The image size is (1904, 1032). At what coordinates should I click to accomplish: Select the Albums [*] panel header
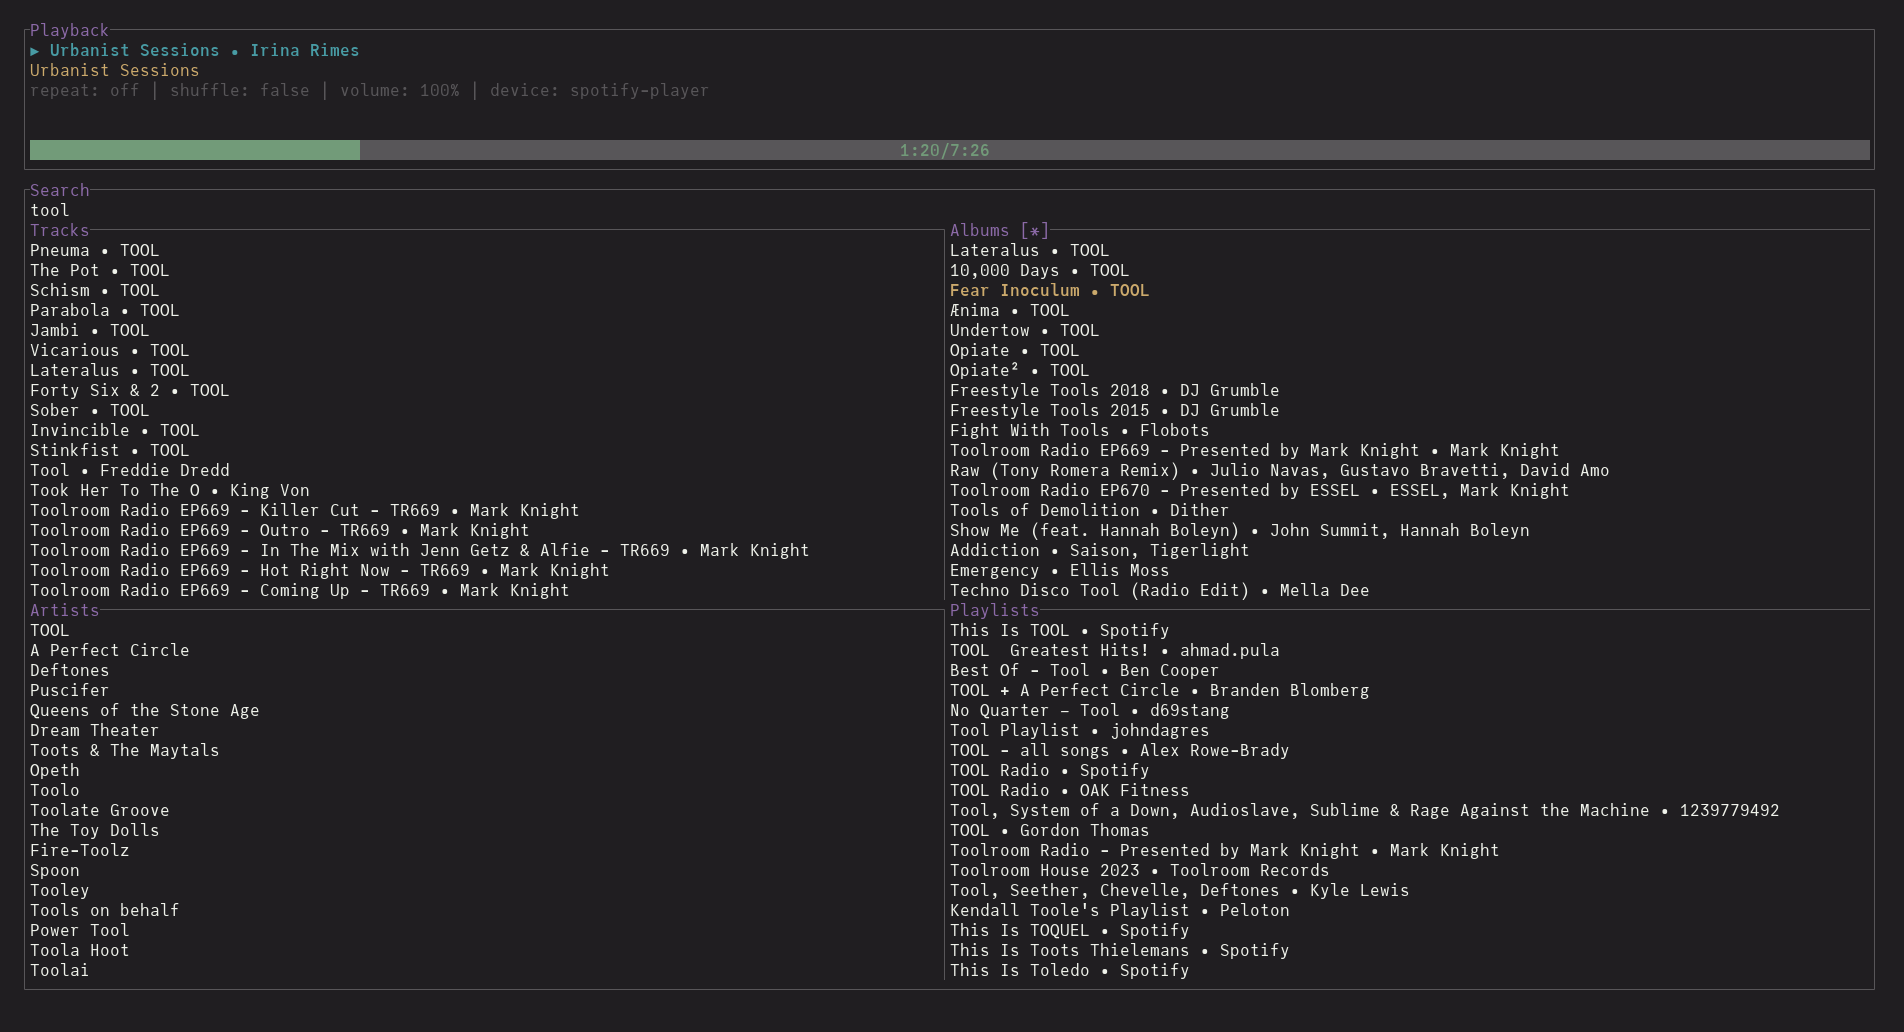click(999, 230)
